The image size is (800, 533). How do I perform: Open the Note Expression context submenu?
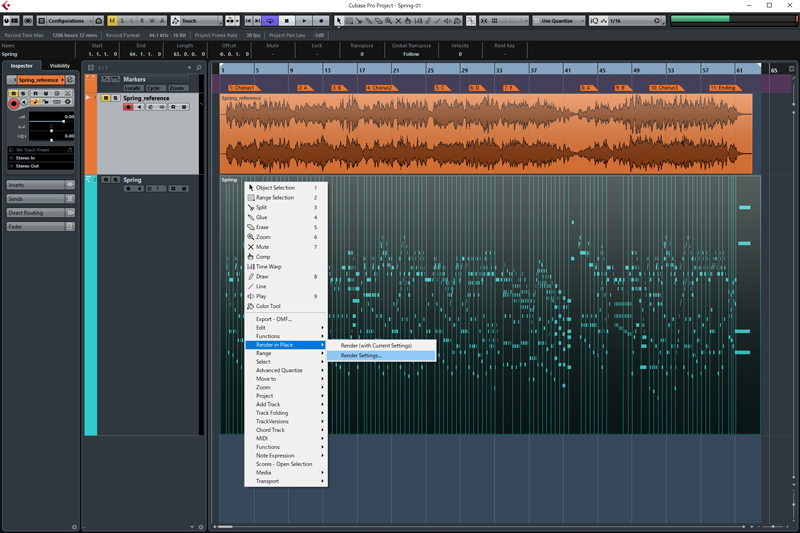pos(286,455)
